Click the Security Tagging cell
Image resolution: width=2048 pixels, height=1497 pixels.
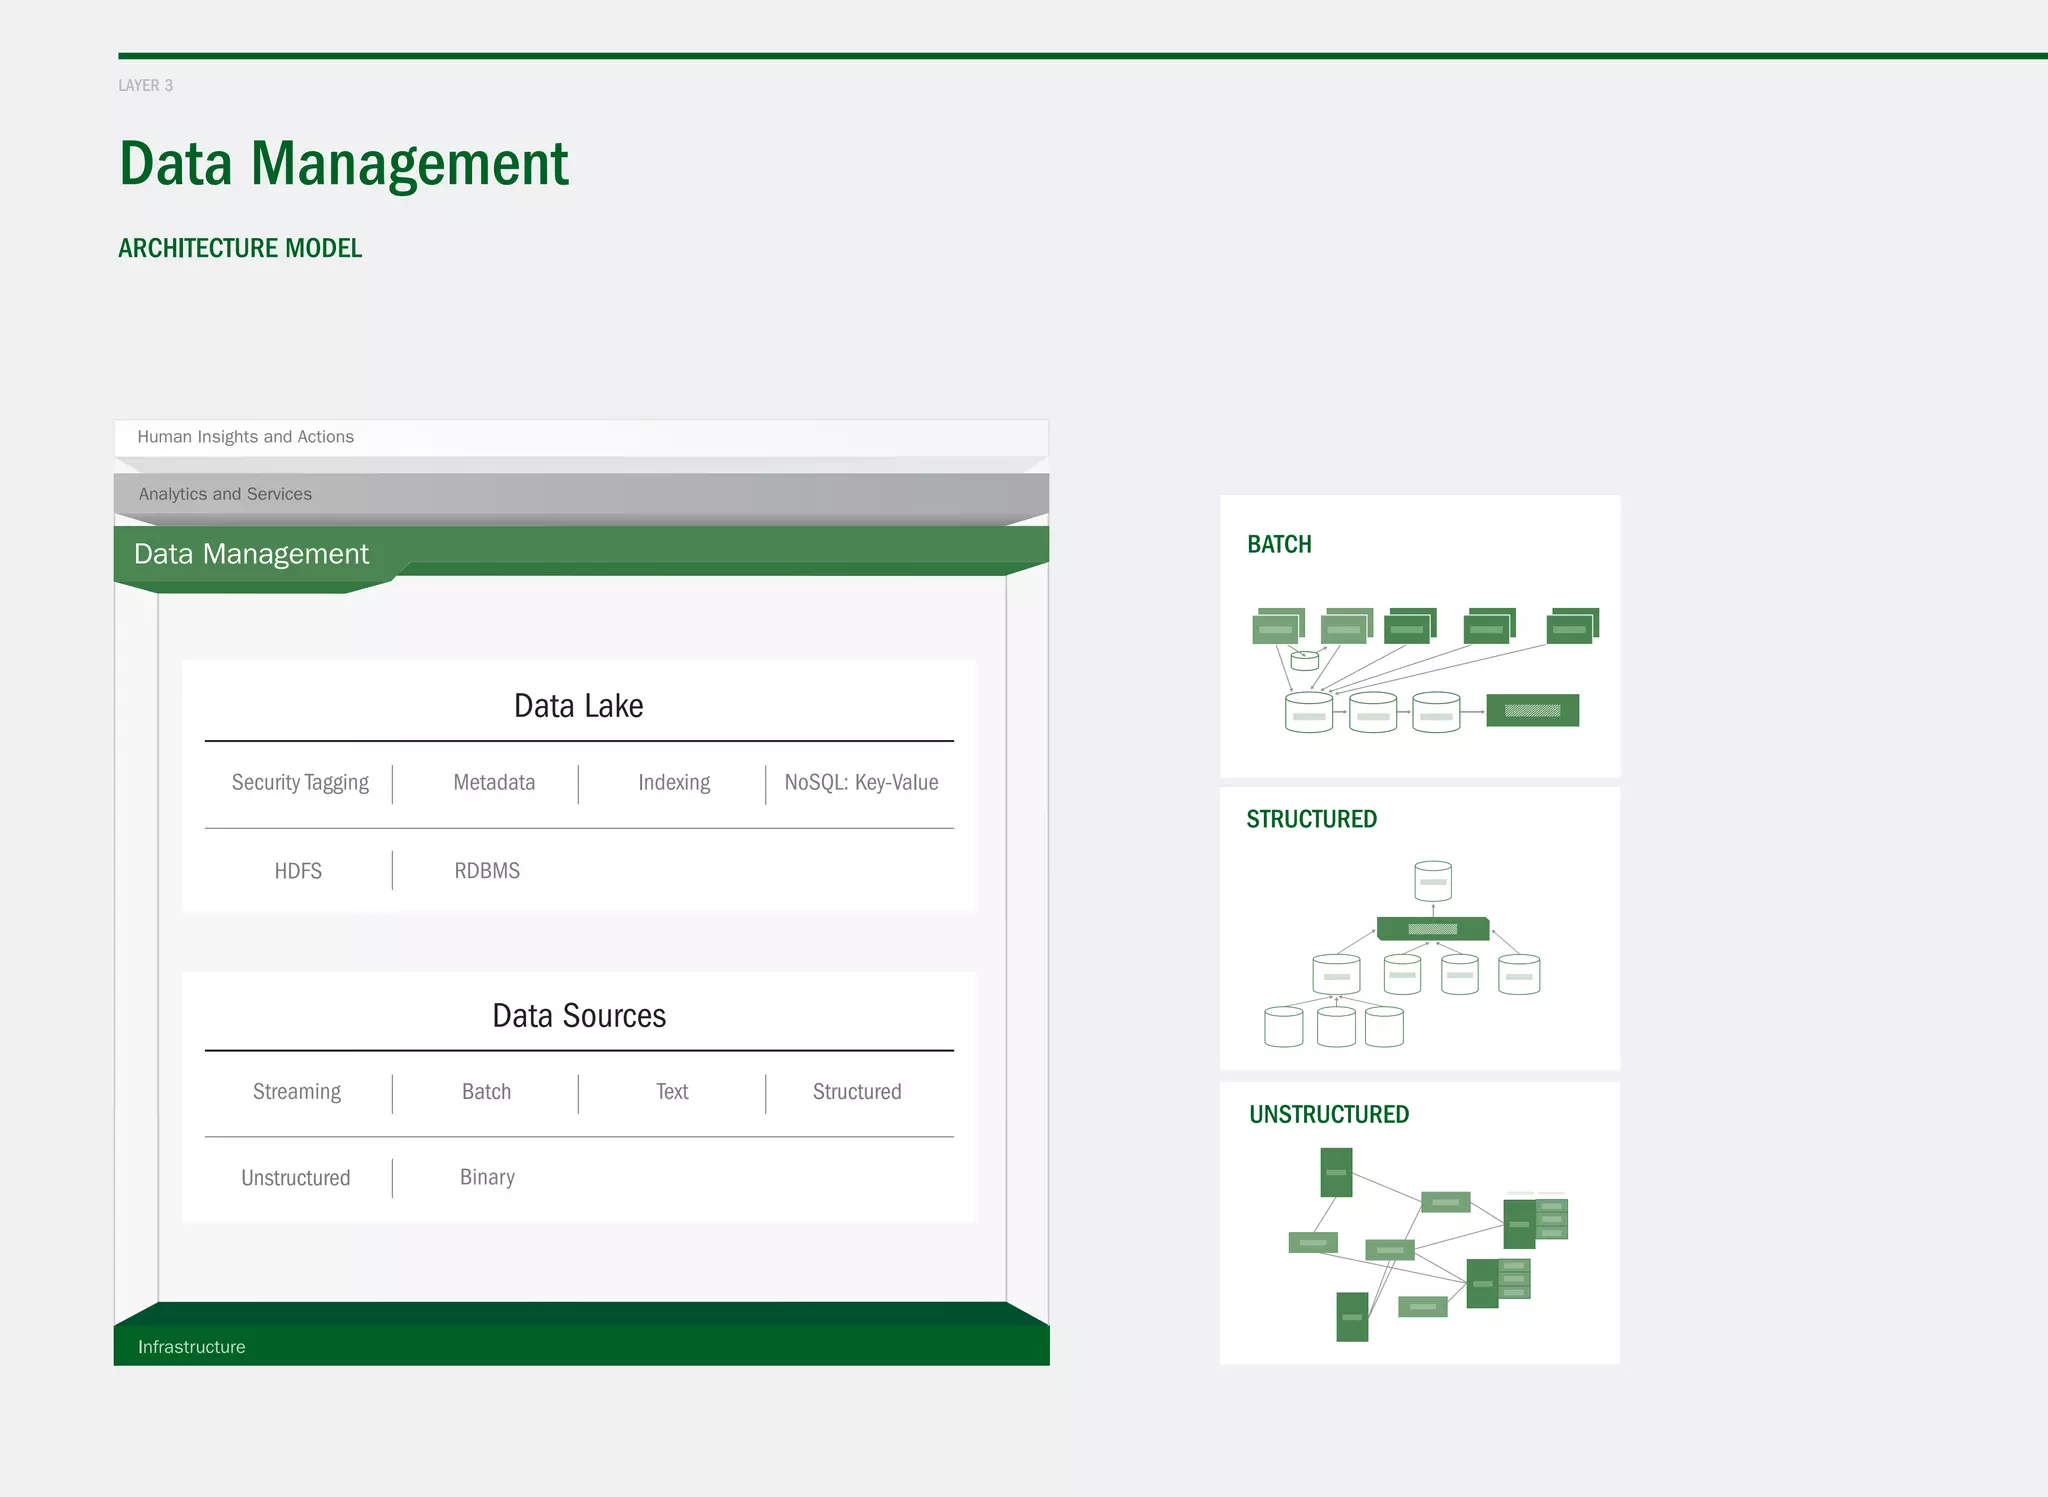pos(300,783)
